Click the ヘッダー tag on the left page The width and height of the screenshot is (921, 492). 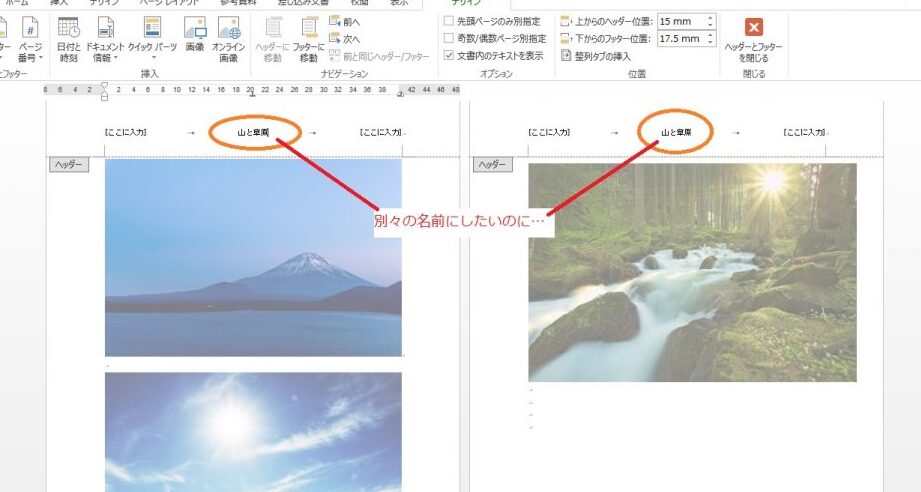69,165
